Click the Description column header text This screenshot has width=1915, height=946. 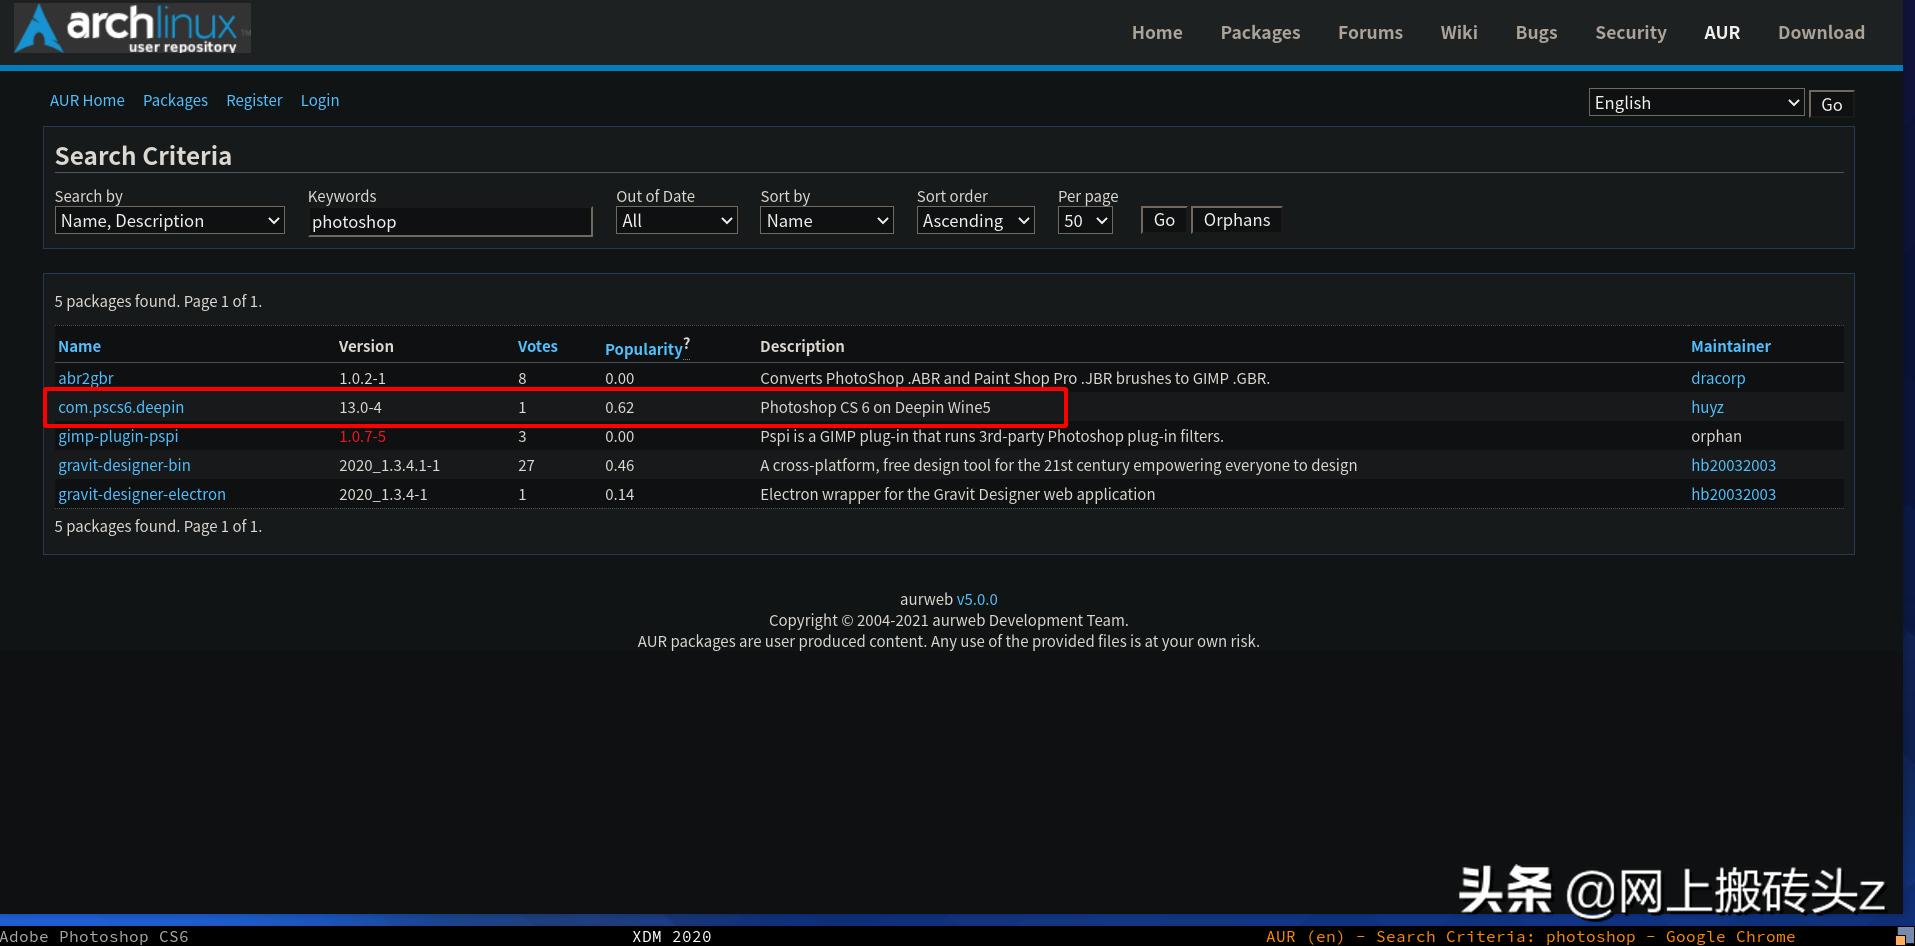802,346
